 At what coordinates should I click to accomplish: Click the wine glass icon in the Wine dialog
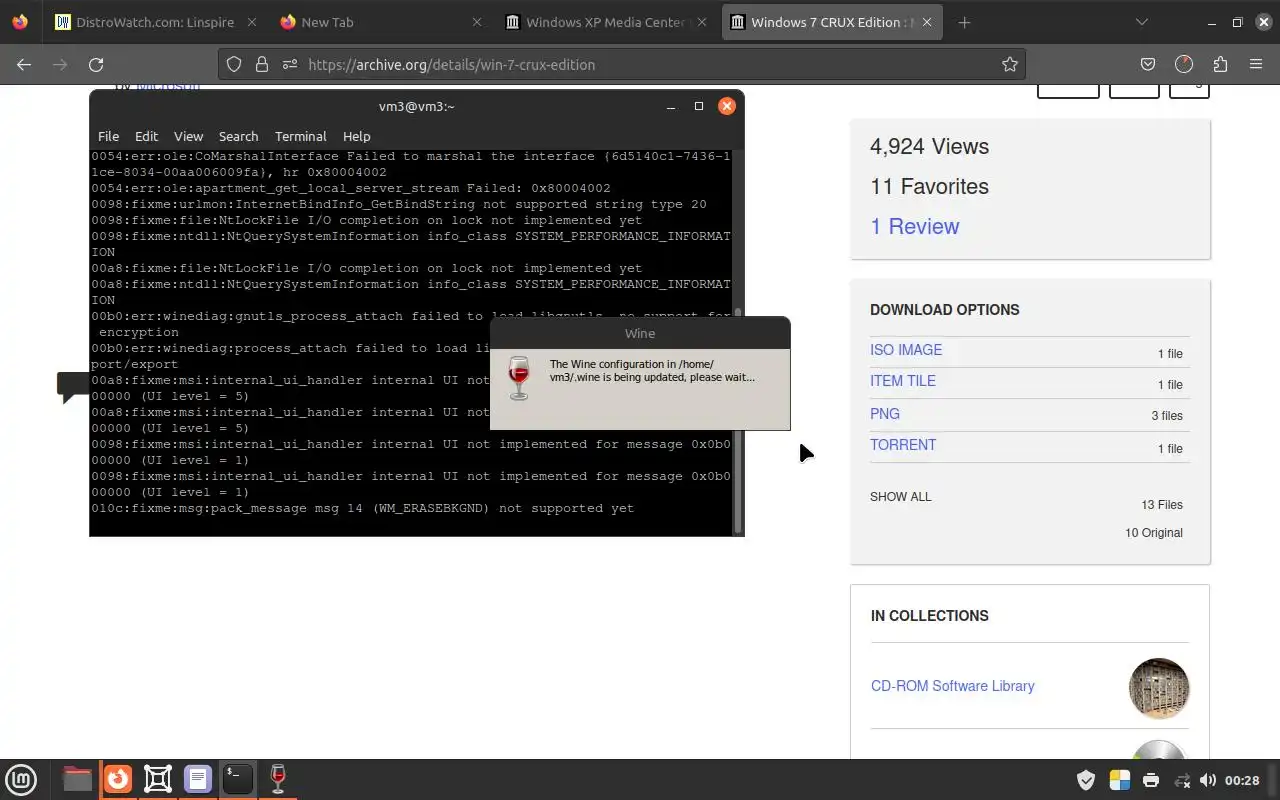pyautogui.click(x=518, y=378)
